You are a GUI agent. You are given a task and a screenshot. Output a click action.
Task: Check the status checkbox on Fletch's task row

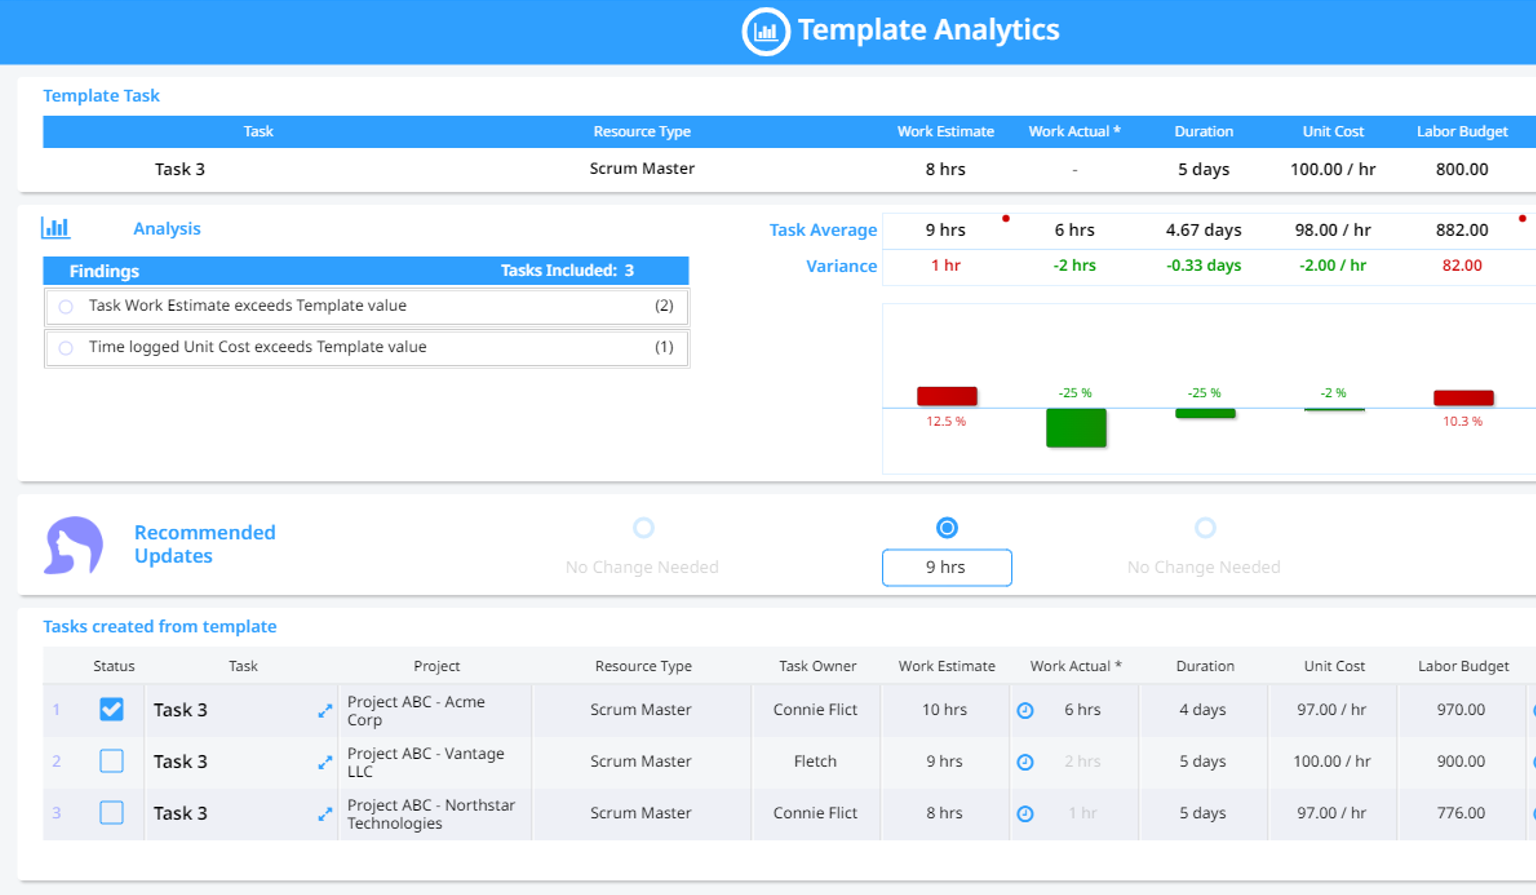pyautogui.click(x=111, y=761)
